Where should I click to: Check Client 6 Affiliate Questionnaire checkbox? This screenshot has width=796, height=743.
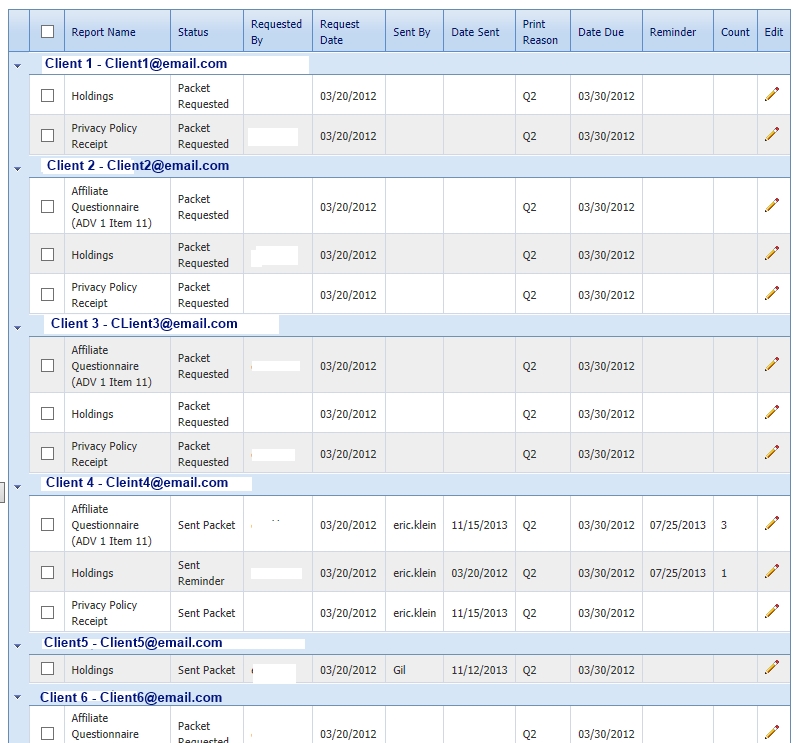tap(47, 733)
